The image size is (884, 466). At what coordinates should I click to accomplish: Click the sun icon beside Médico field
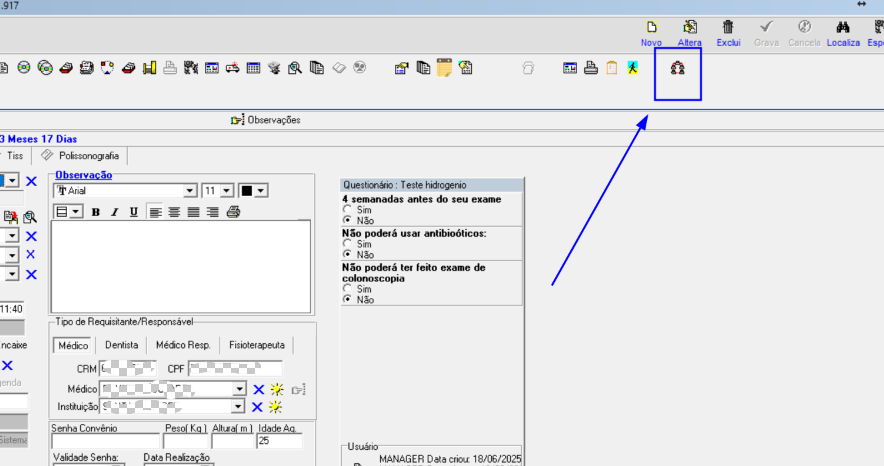click(277, 389)
